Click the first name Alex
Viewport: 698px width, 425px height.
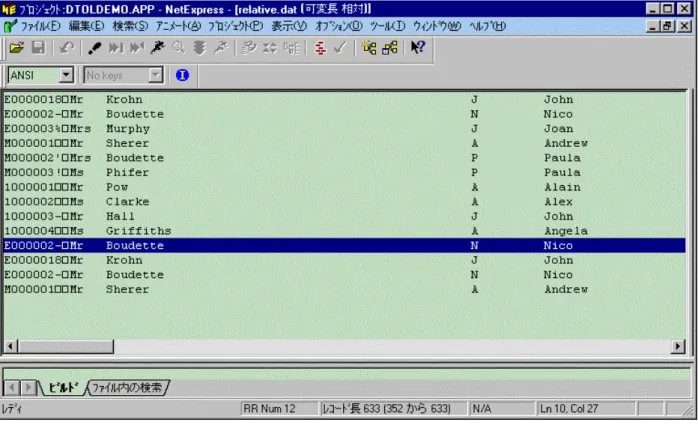point(558,202)
